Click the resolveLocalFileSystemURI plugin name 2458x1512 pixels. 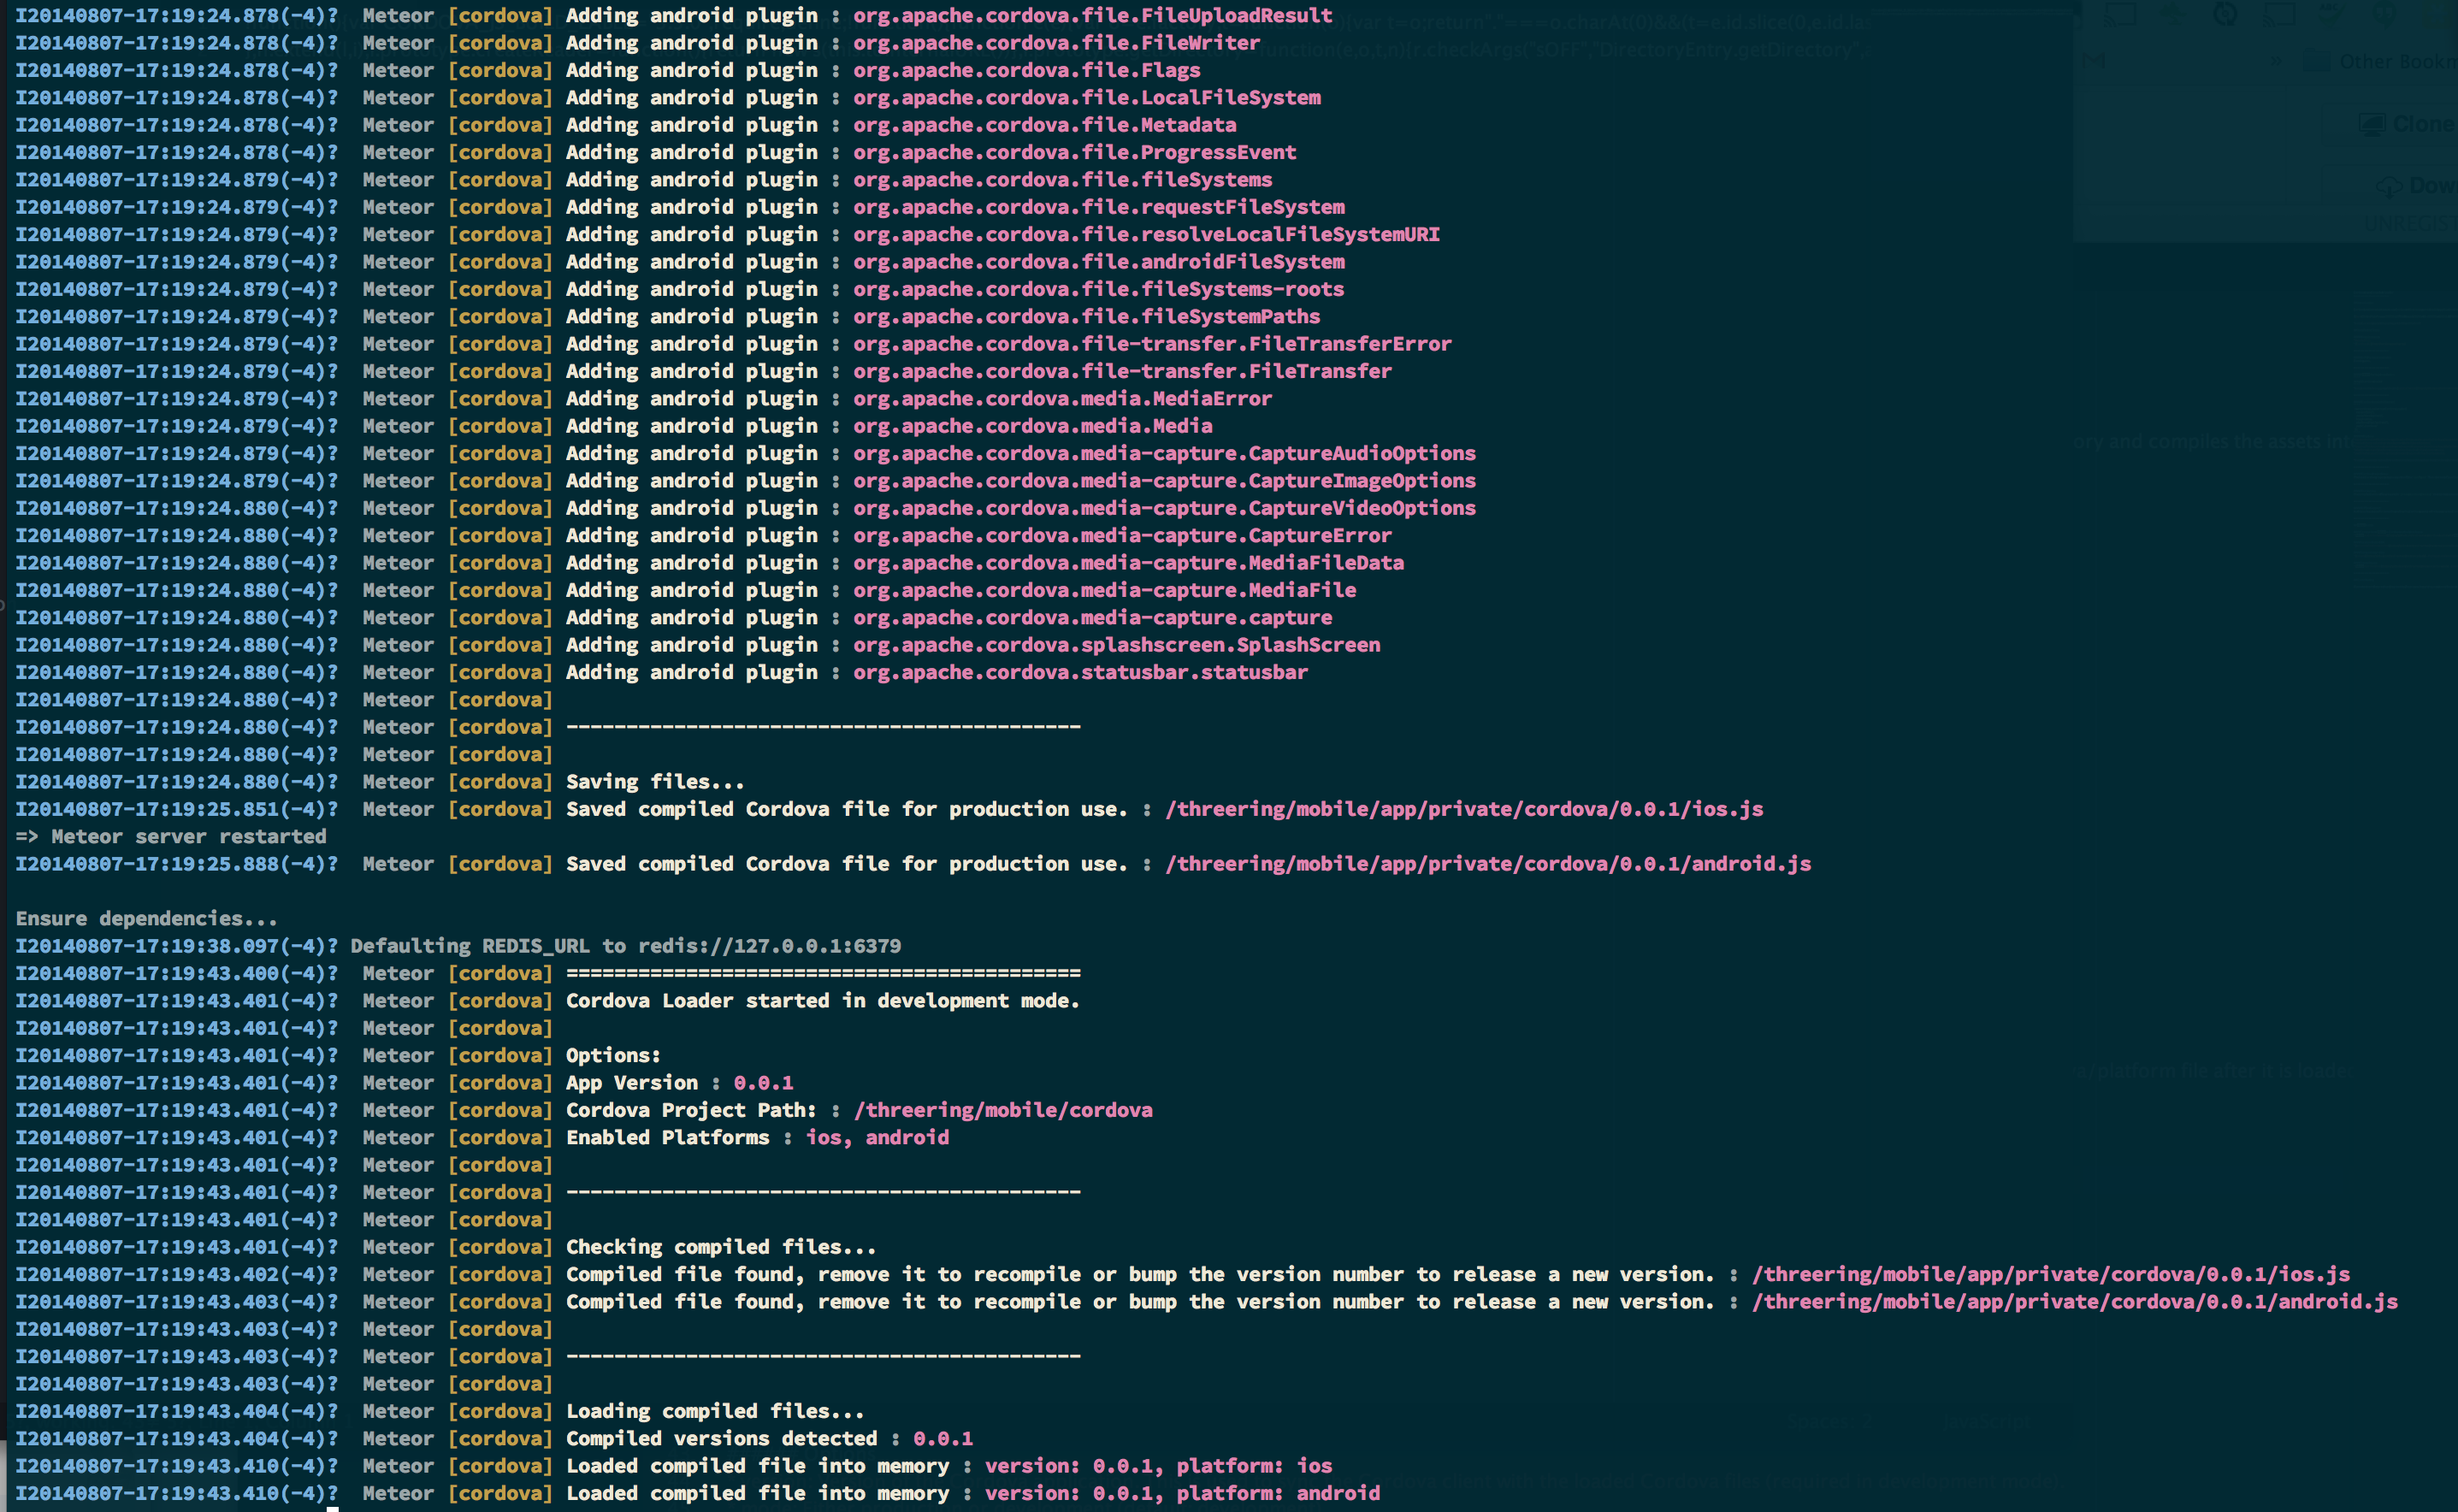1146,235
